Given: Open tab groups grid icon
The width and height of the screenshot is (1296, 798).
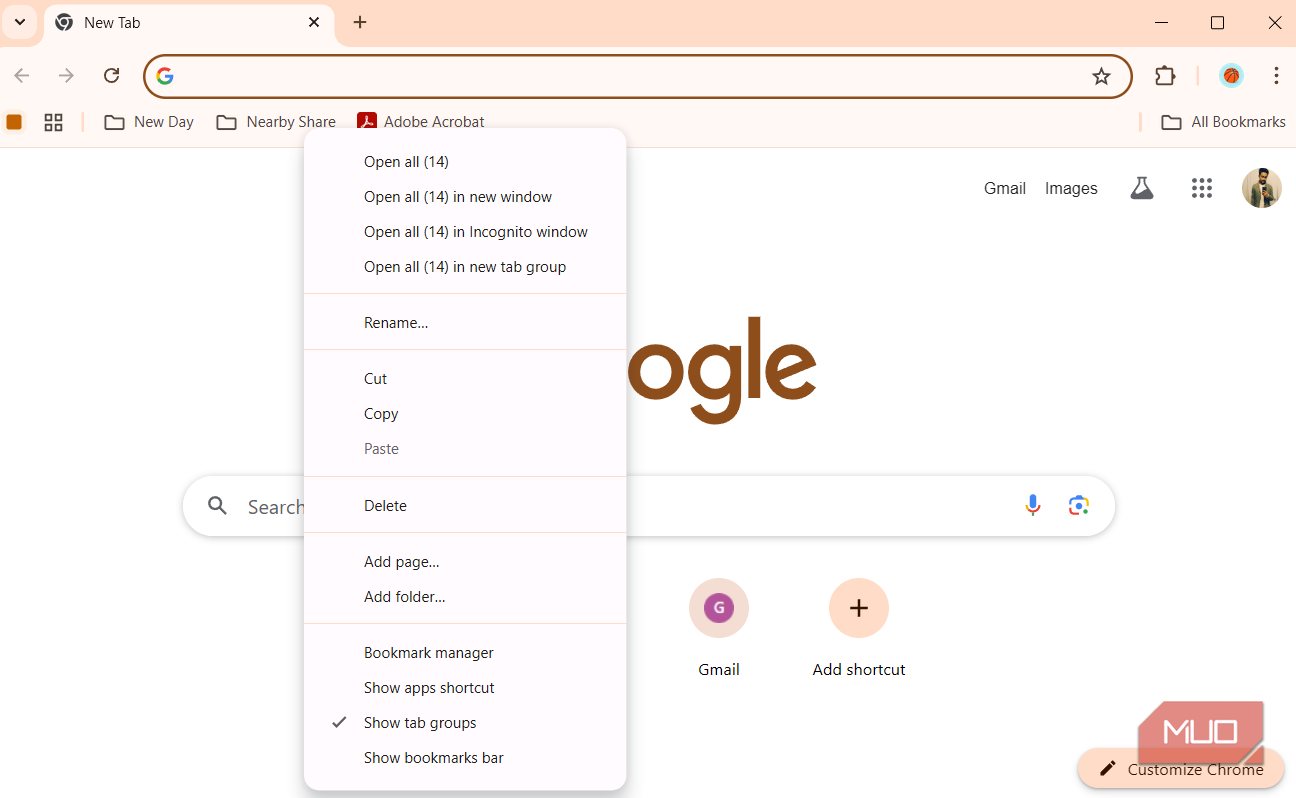Looking at the screenshot, I should click(54, 122).
